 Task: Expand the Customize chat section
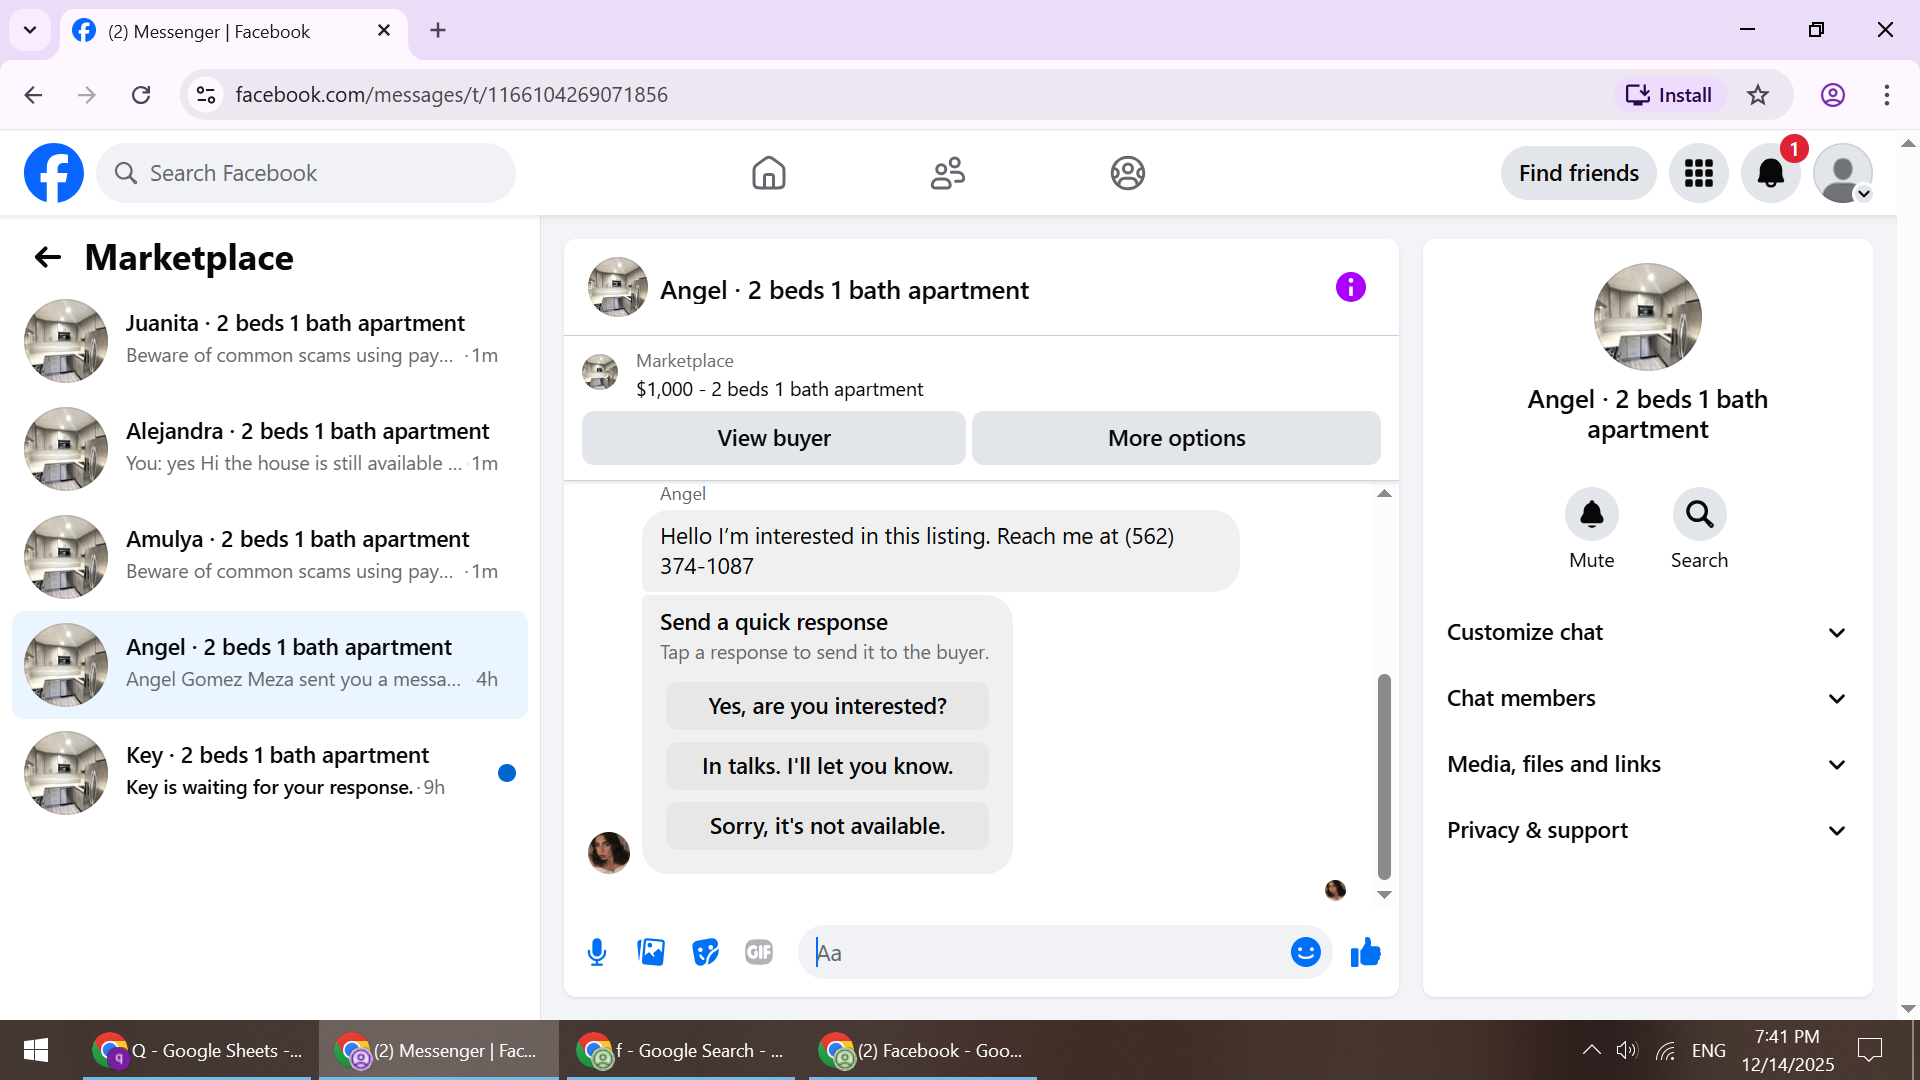(1647, 632)
